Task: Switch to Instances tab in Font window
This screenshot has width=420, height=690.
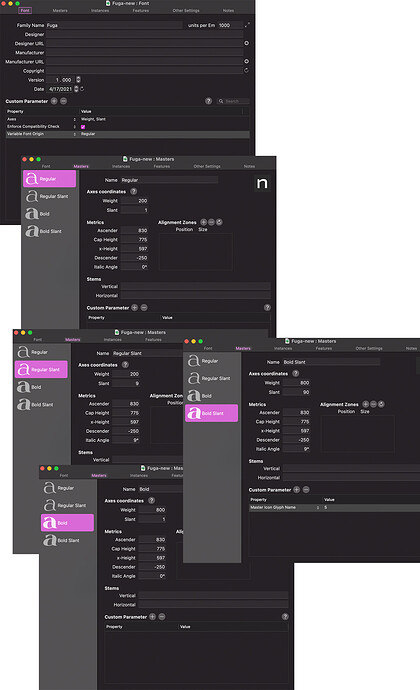Action: pos(100,11)
